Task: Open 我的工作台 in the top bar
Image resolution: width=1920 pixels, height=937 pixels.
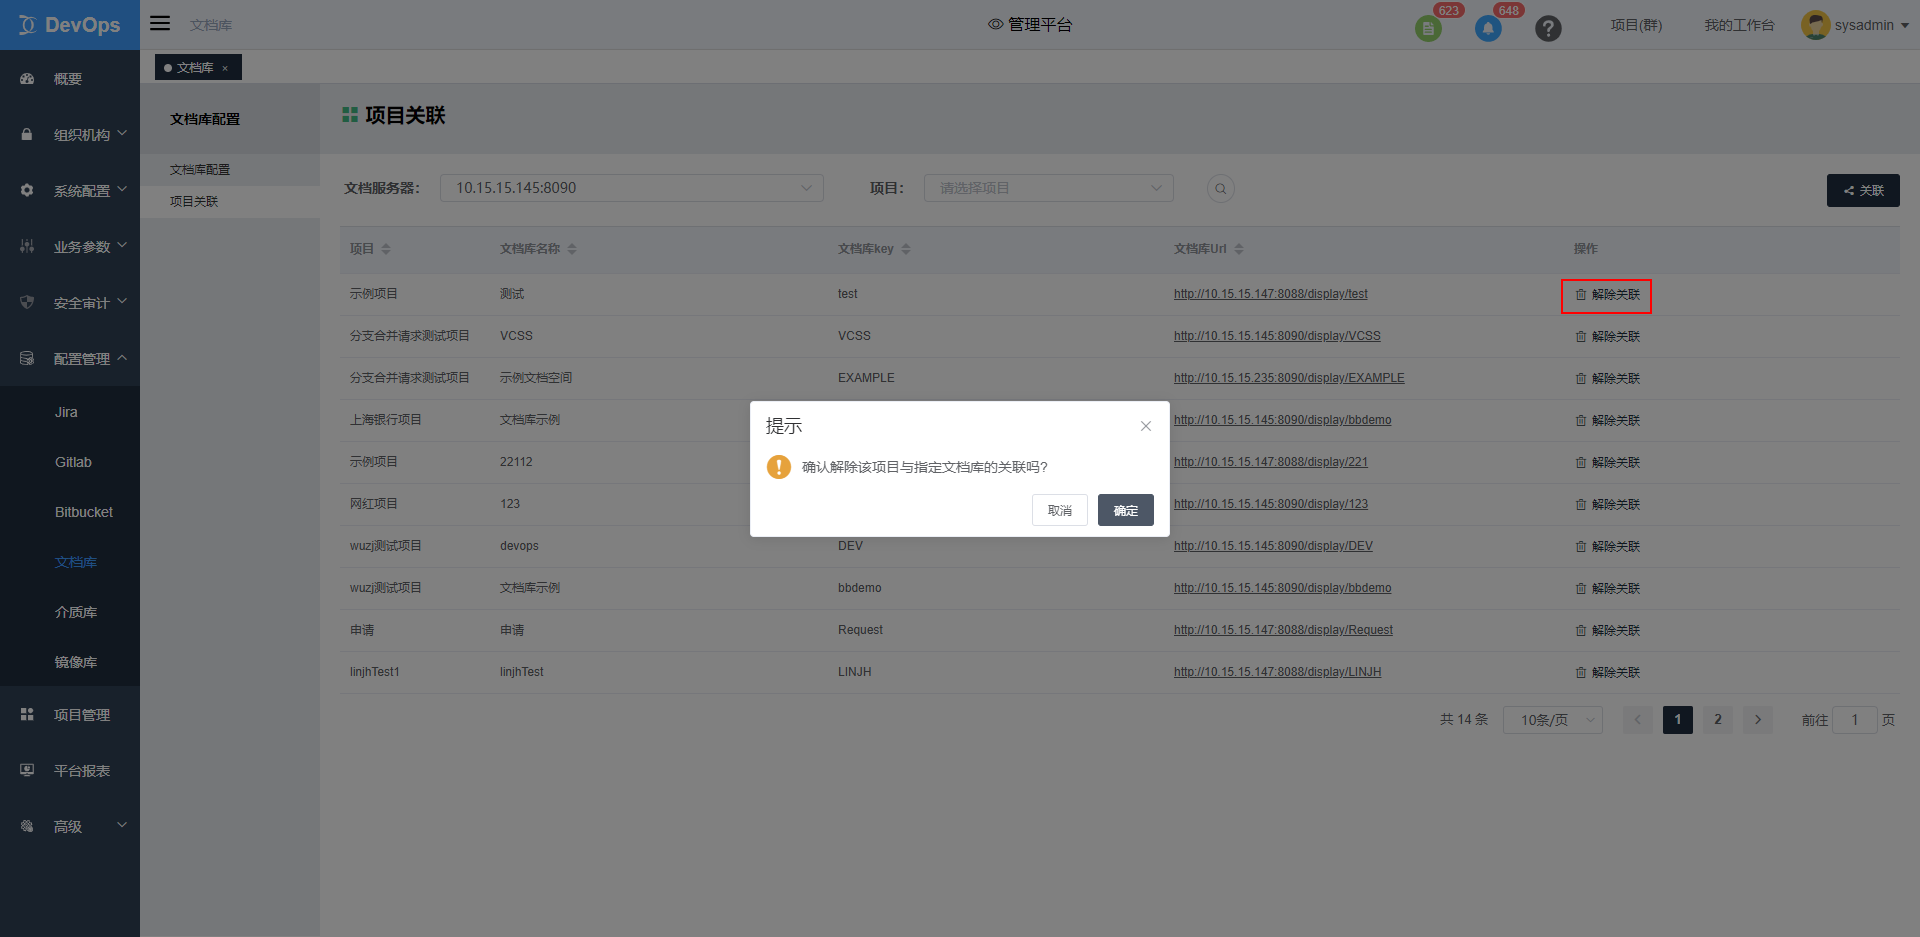Action: (1739, 25)
